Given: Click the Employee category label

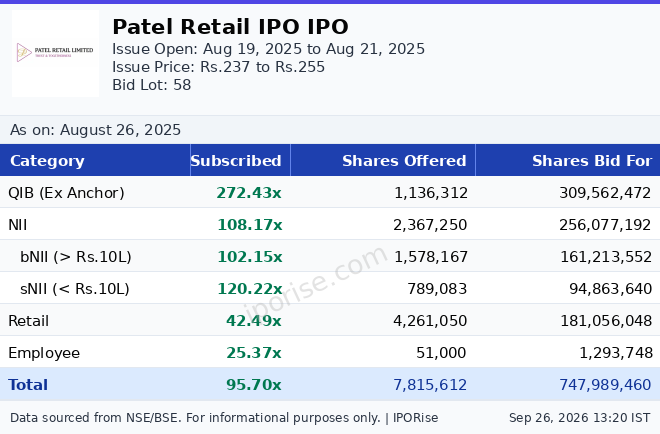Looking at the screenshot, I should pos(44,353).
